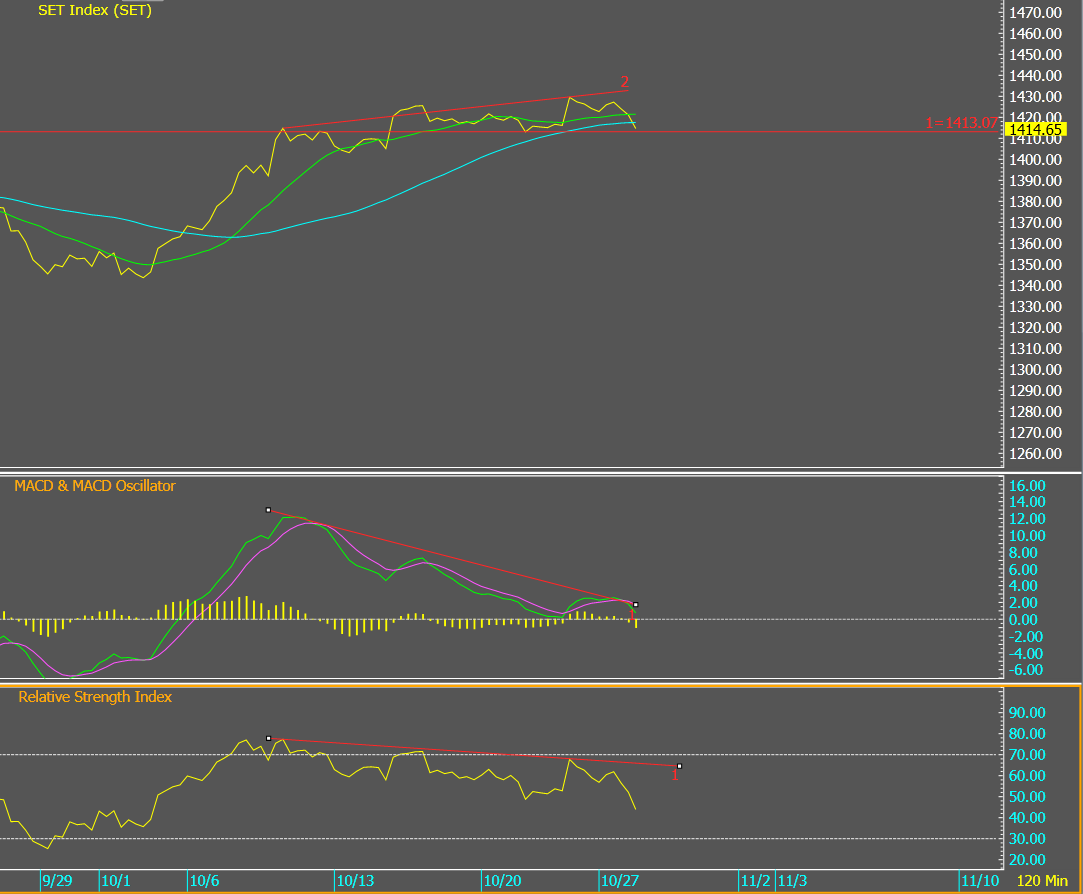Click the 30.00 oversold level on RSI axis
This screenshot has width=1083, height=894.
[1027, 839]
